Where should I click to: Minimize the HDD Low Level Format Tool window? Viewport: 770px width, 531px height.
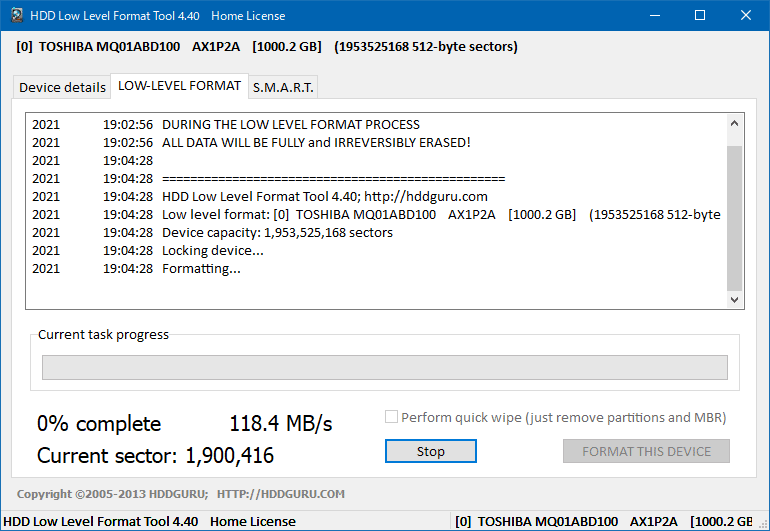tap(655, 15)
